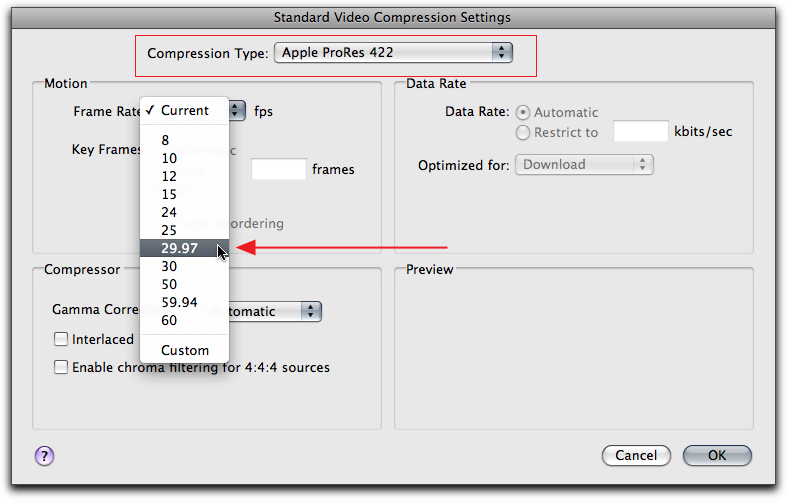Enable chroma filtering for 4:4:4 sources

tap(61, 367)
